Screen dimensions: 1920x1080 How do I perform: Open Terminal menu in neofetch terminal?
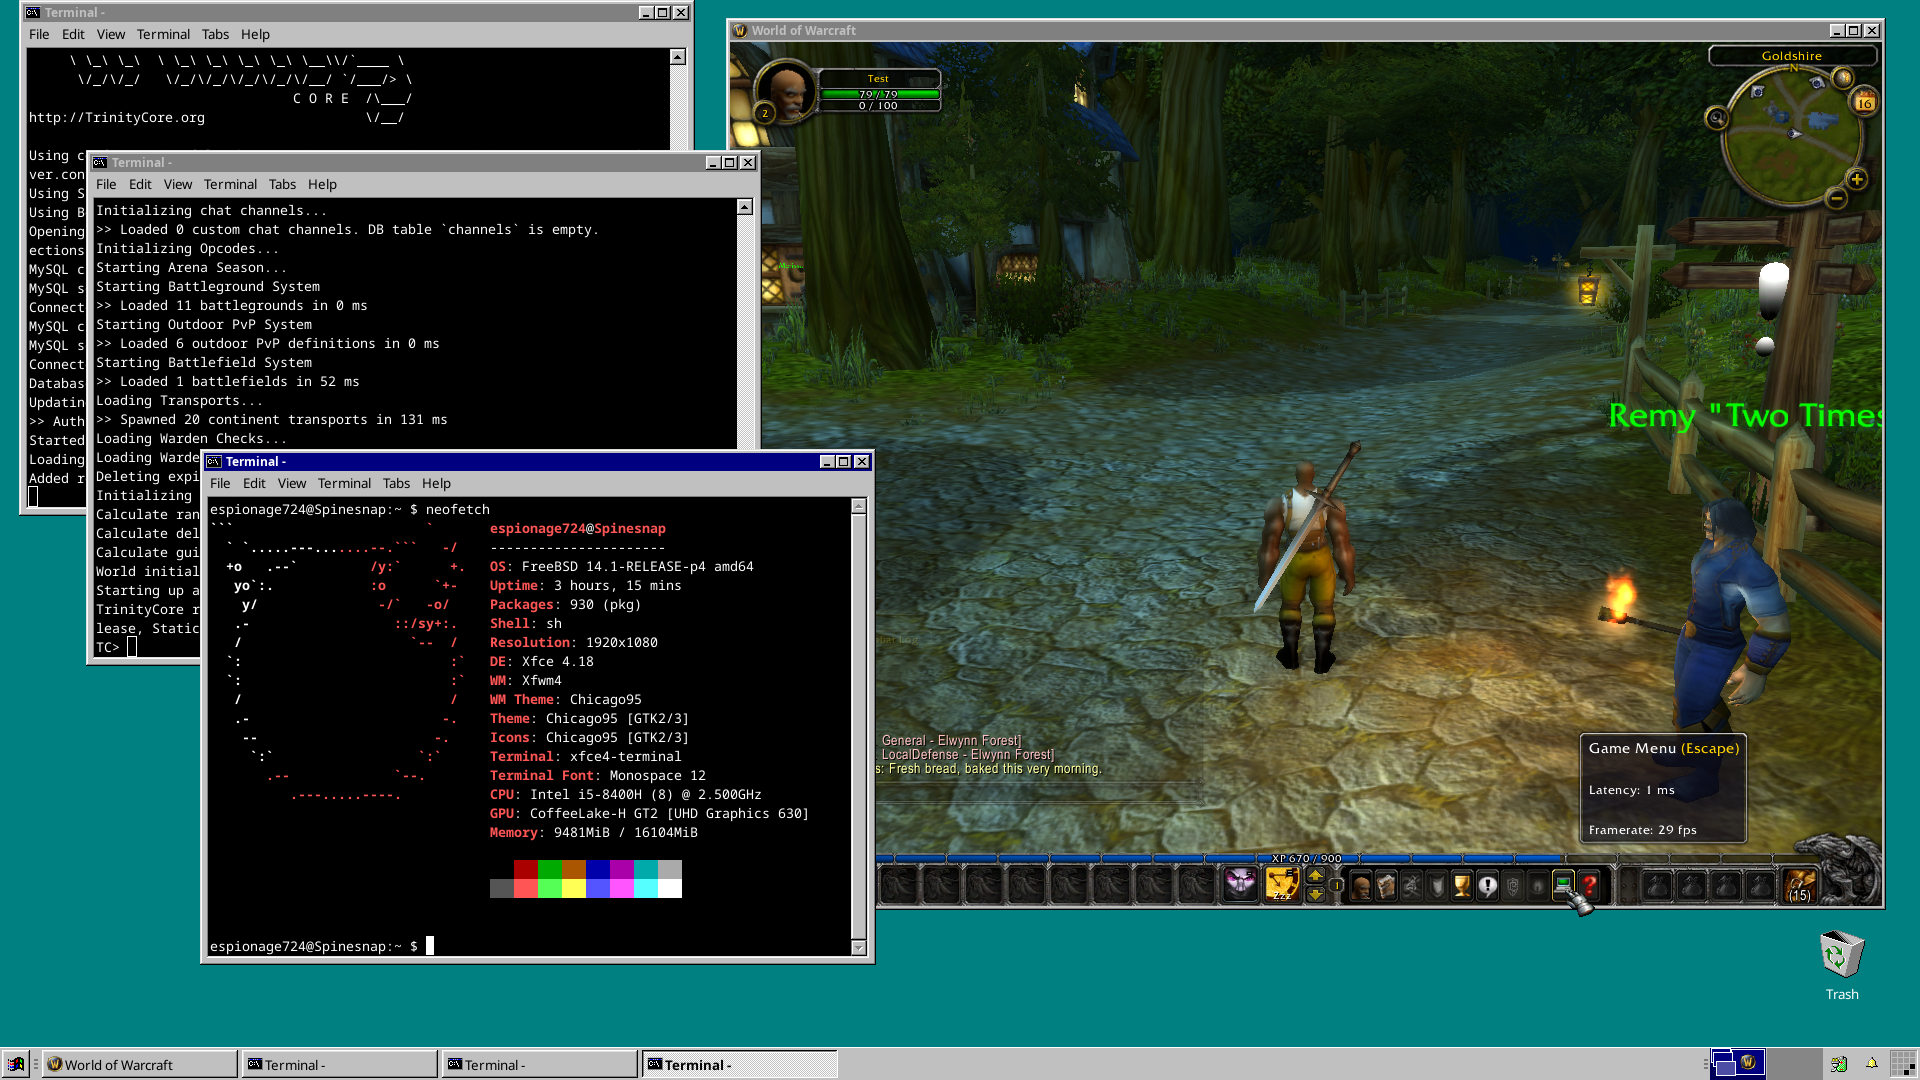point(344,483)
